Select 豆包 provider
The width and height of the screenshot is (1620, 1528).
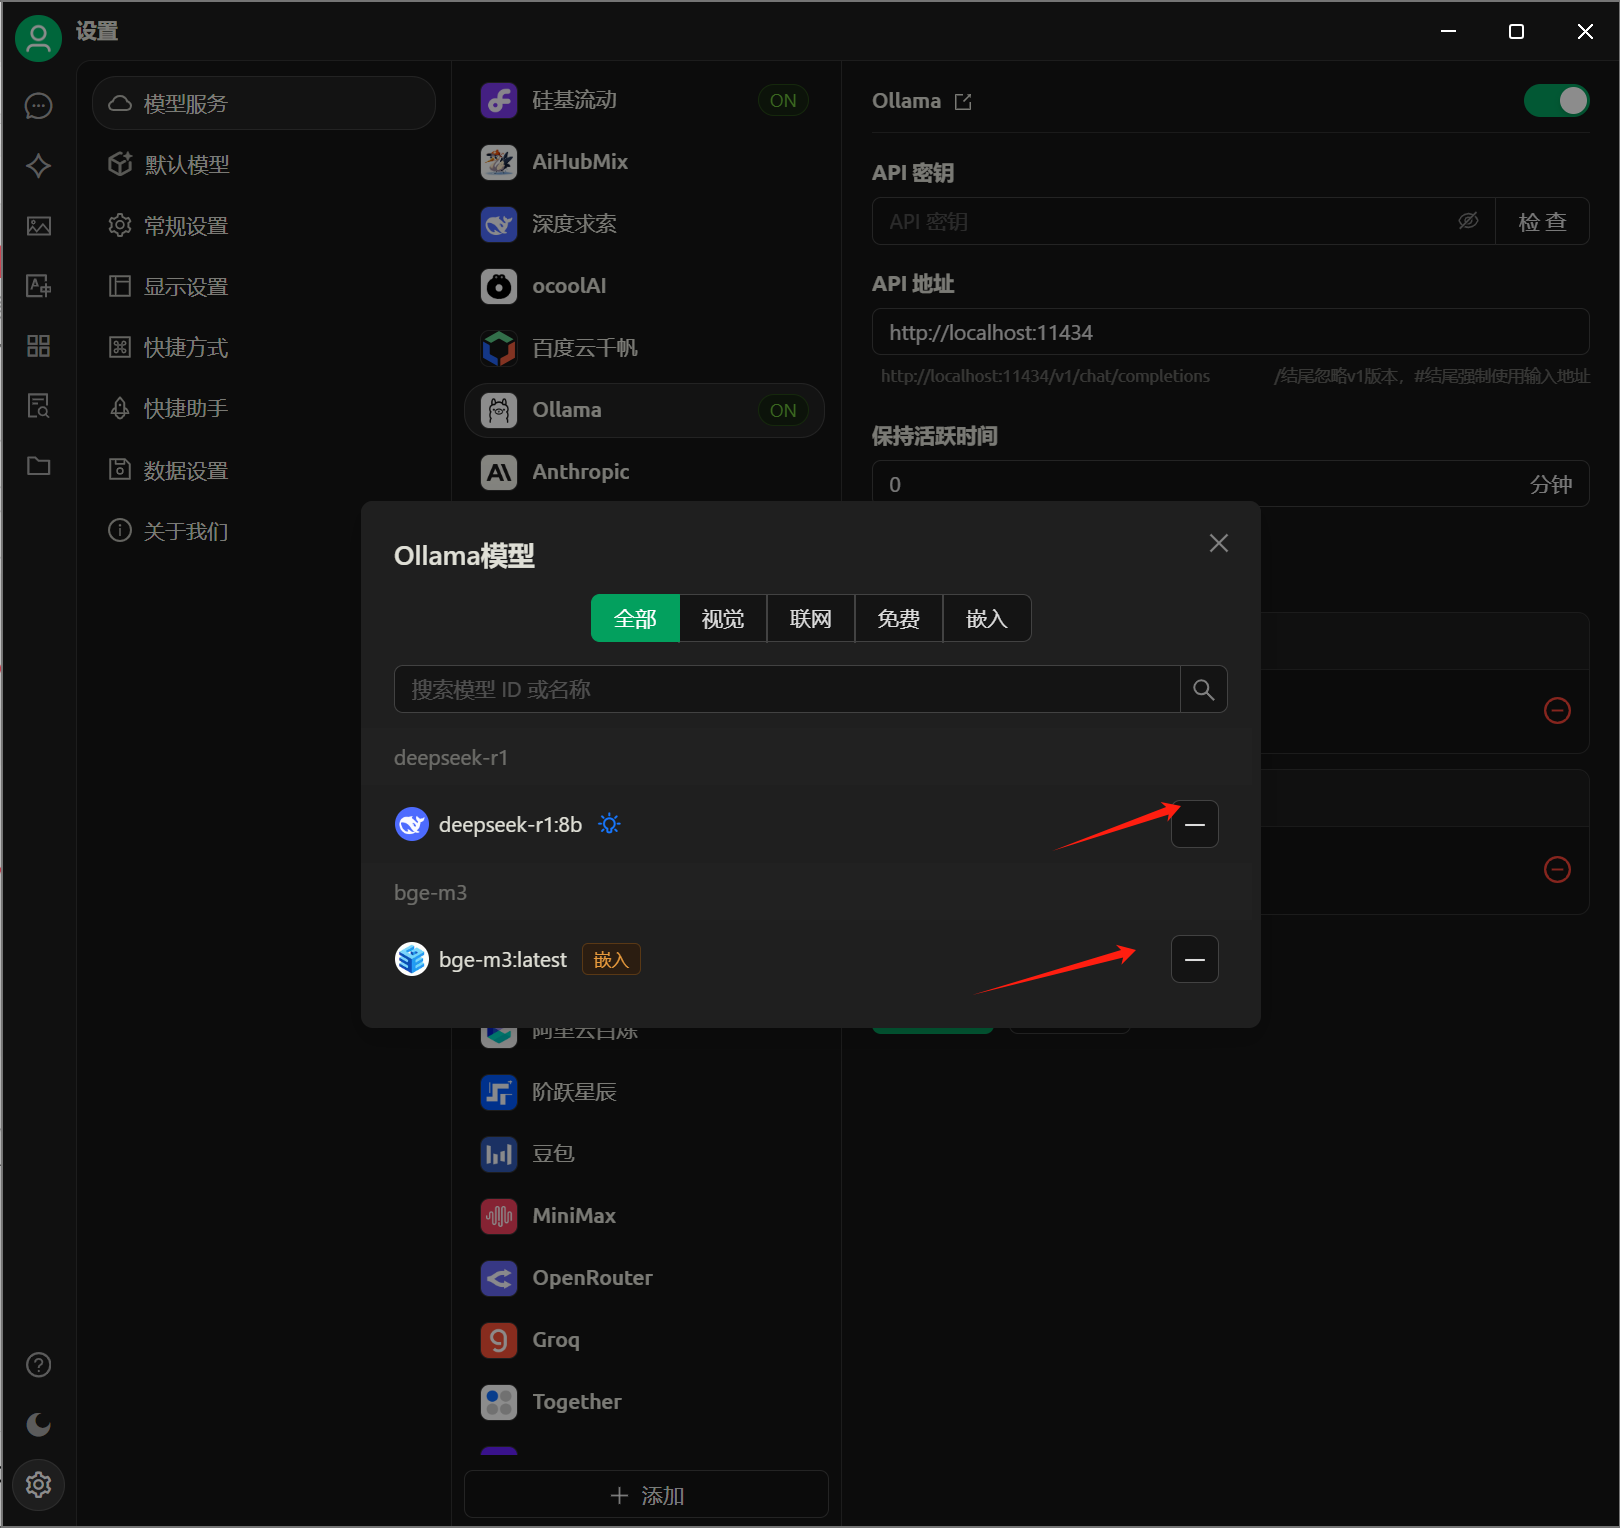644,1154
